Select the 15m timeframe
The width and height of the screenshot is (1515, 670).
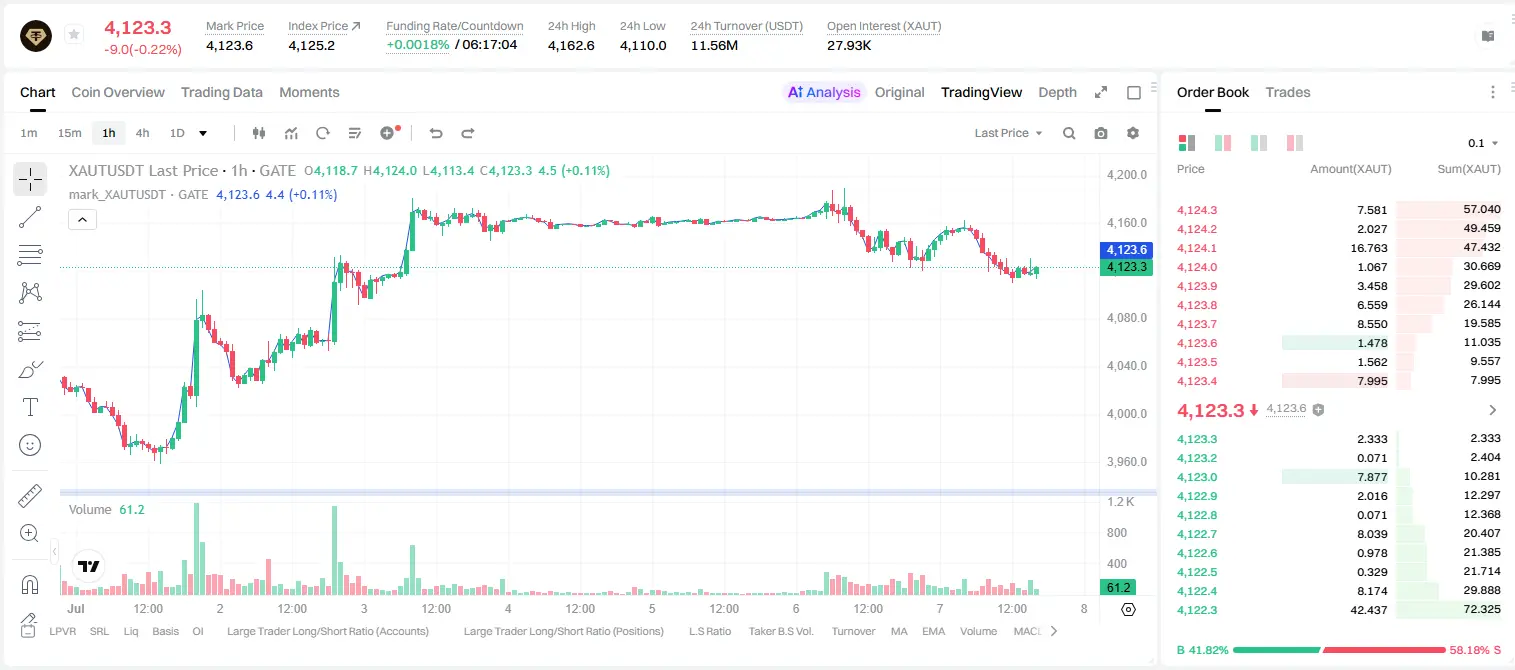coord(69,133)
